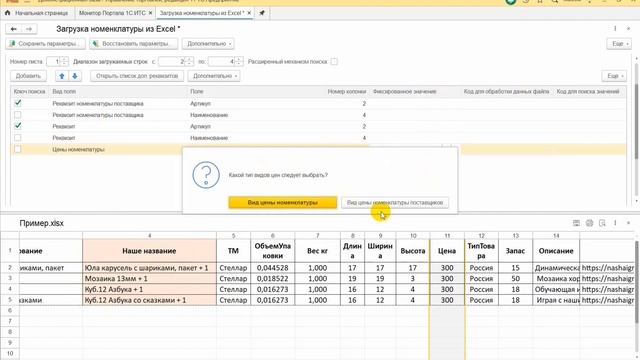Click the Номер листа input field
This screenshot has height=360, width=640.
click(54, 62)
